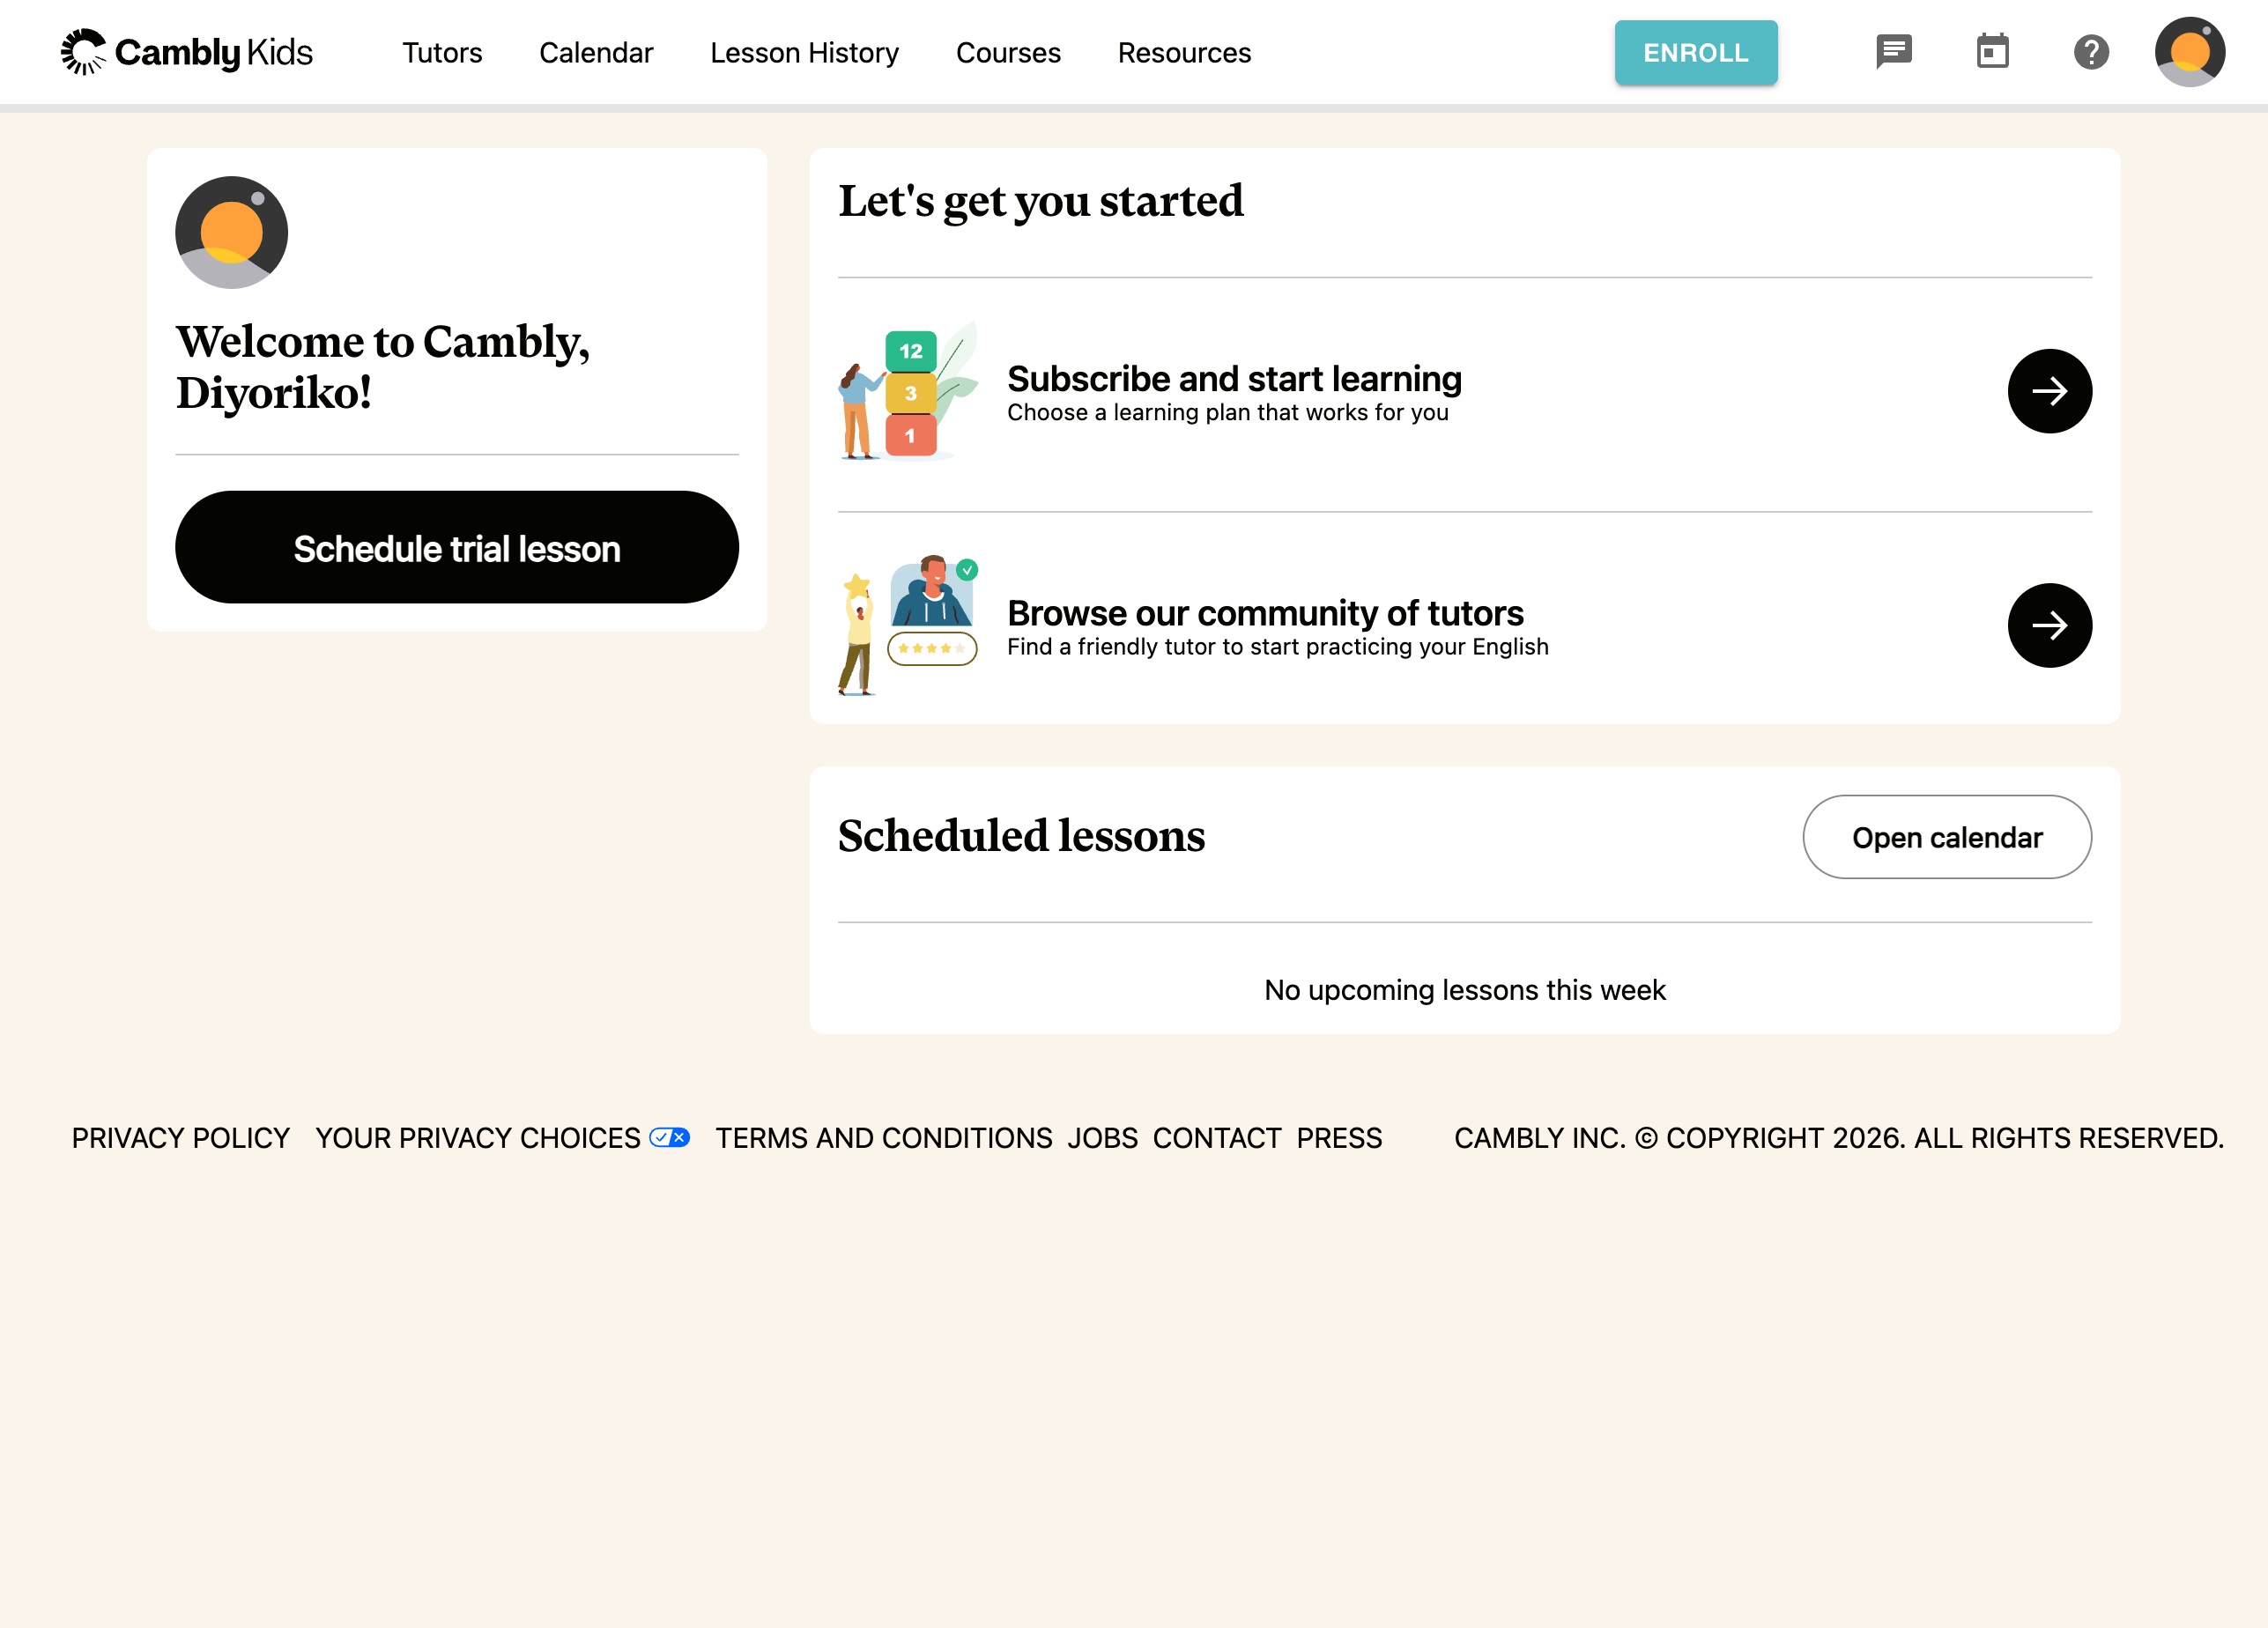The image size is (2268, 1628).
Task: Toggle the privacy choices icon in footer
Action: pyautogui.click(x=669, y=1137)
